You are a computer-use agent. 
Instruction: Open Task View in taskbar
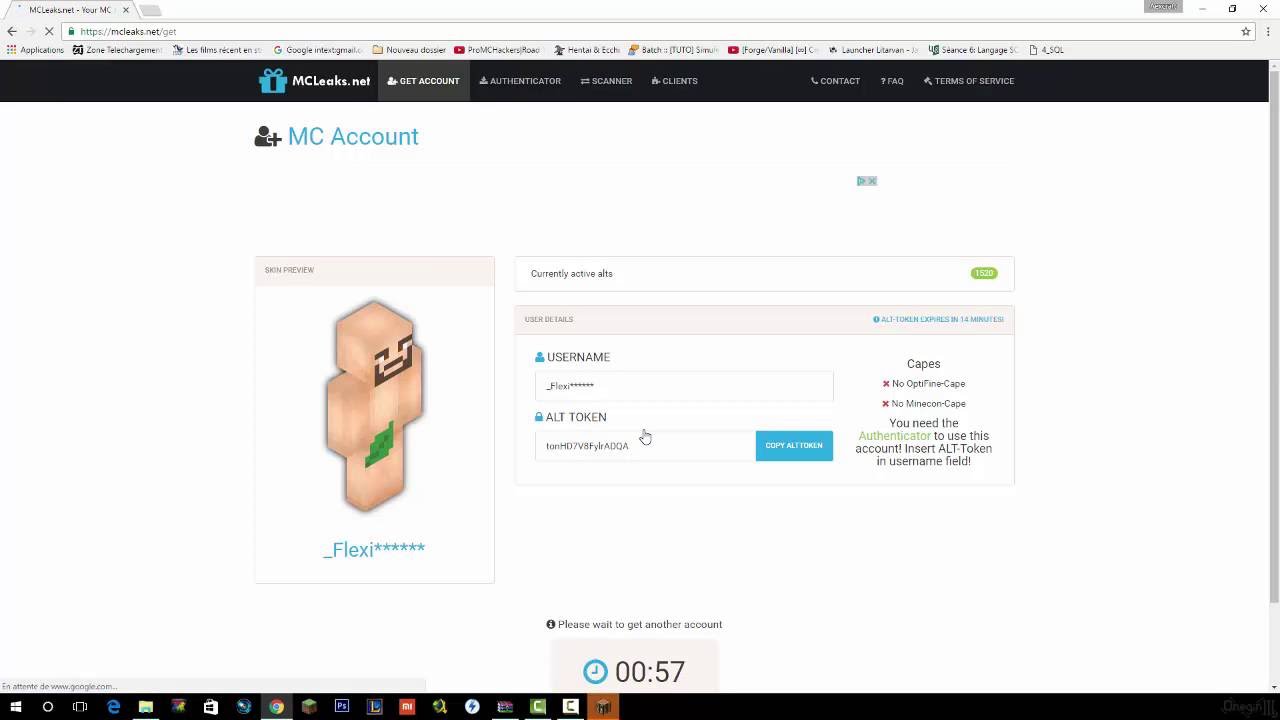[80, 707]
